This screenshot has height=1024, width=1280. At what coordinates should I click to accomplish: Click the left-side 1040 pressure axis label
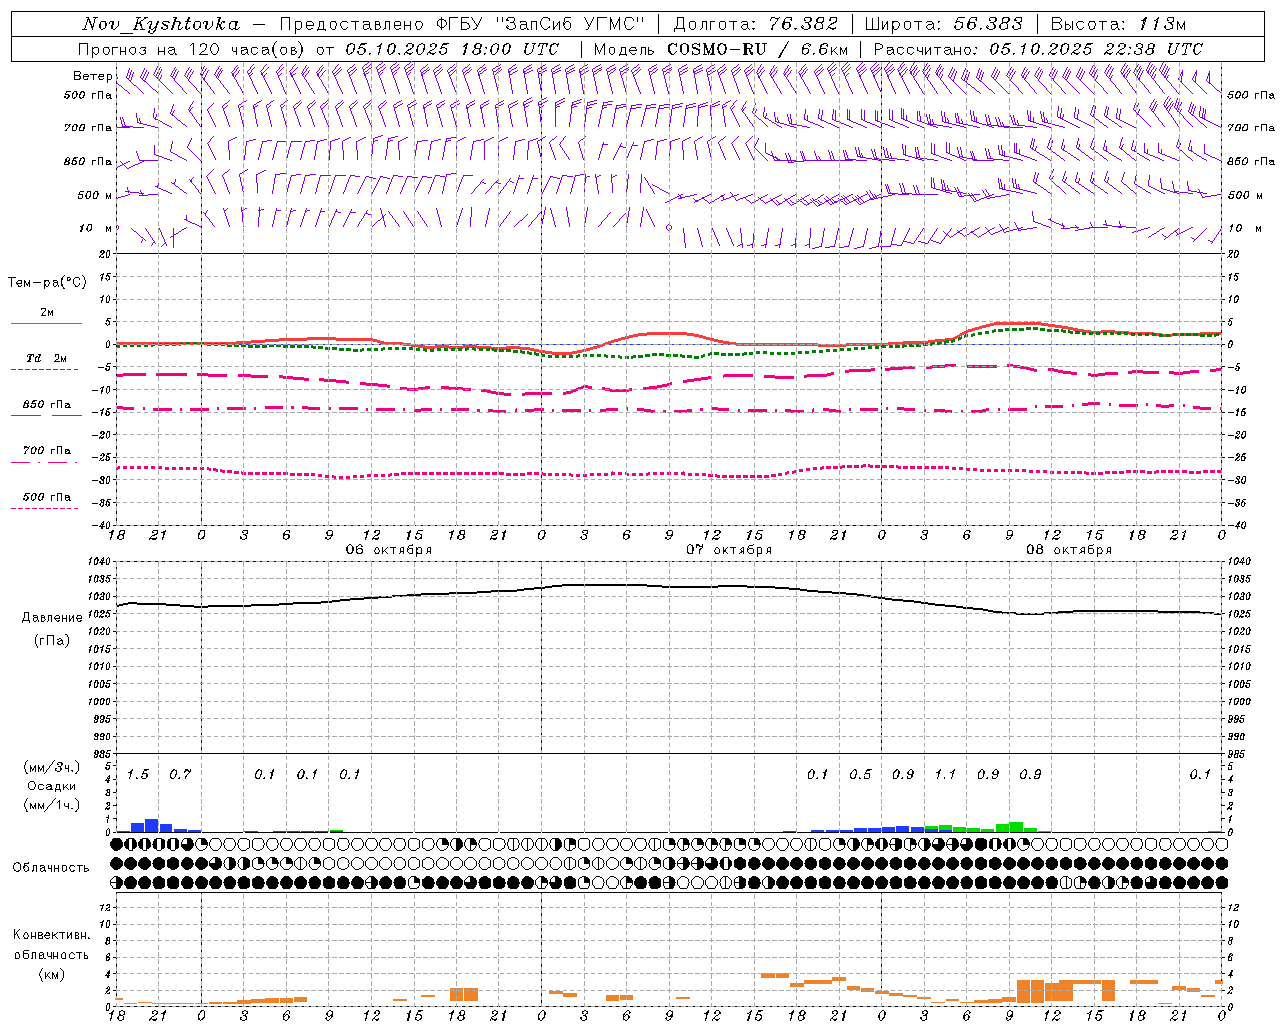point(100,562)
